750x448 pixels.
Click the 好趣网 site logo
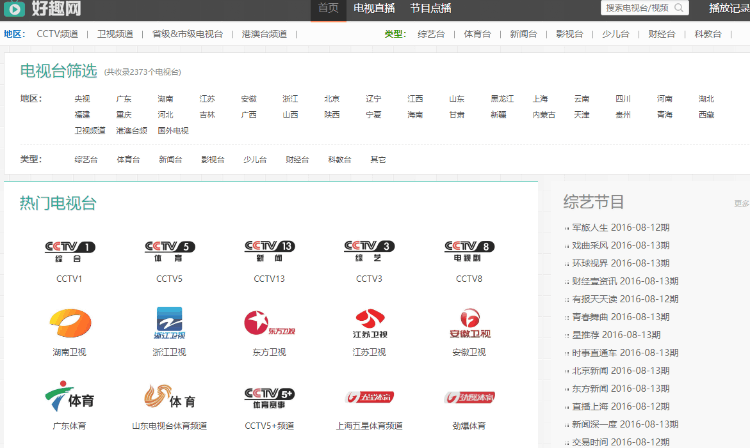tap(43, 9)
